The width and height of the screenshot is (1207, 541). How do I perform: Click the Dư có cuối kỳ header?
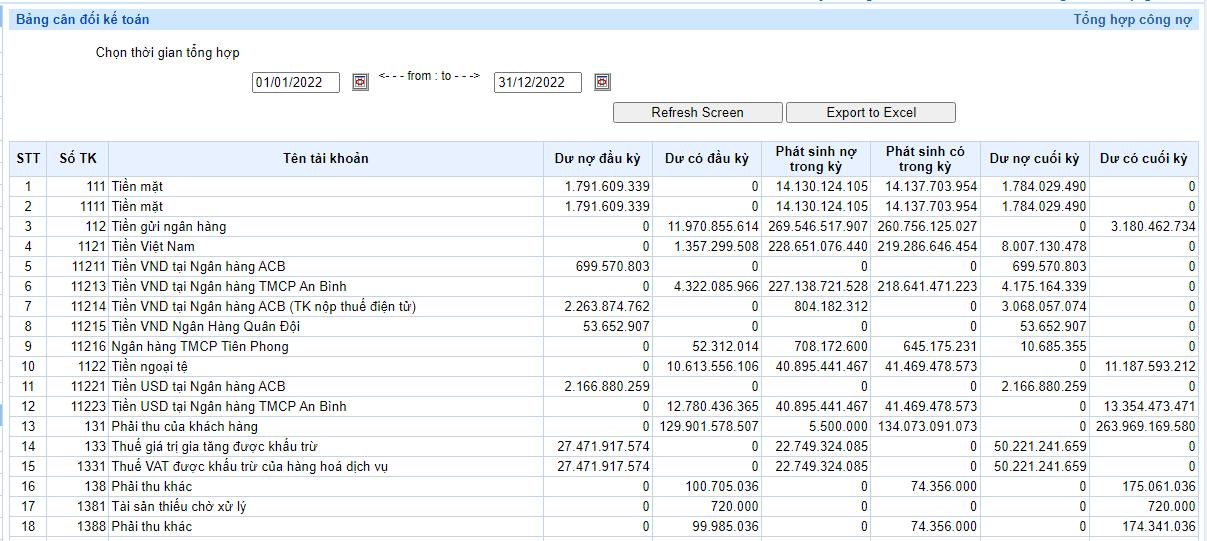point(1143,158)
